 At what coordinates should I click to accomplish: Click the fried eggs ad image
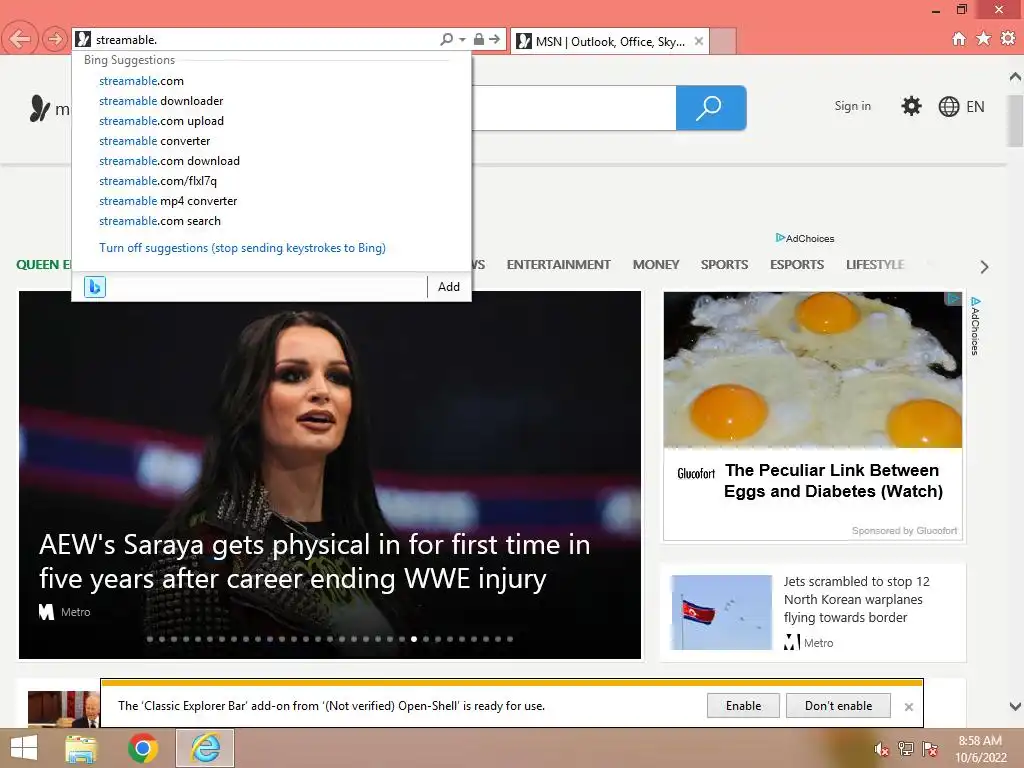tap(812, 370)
